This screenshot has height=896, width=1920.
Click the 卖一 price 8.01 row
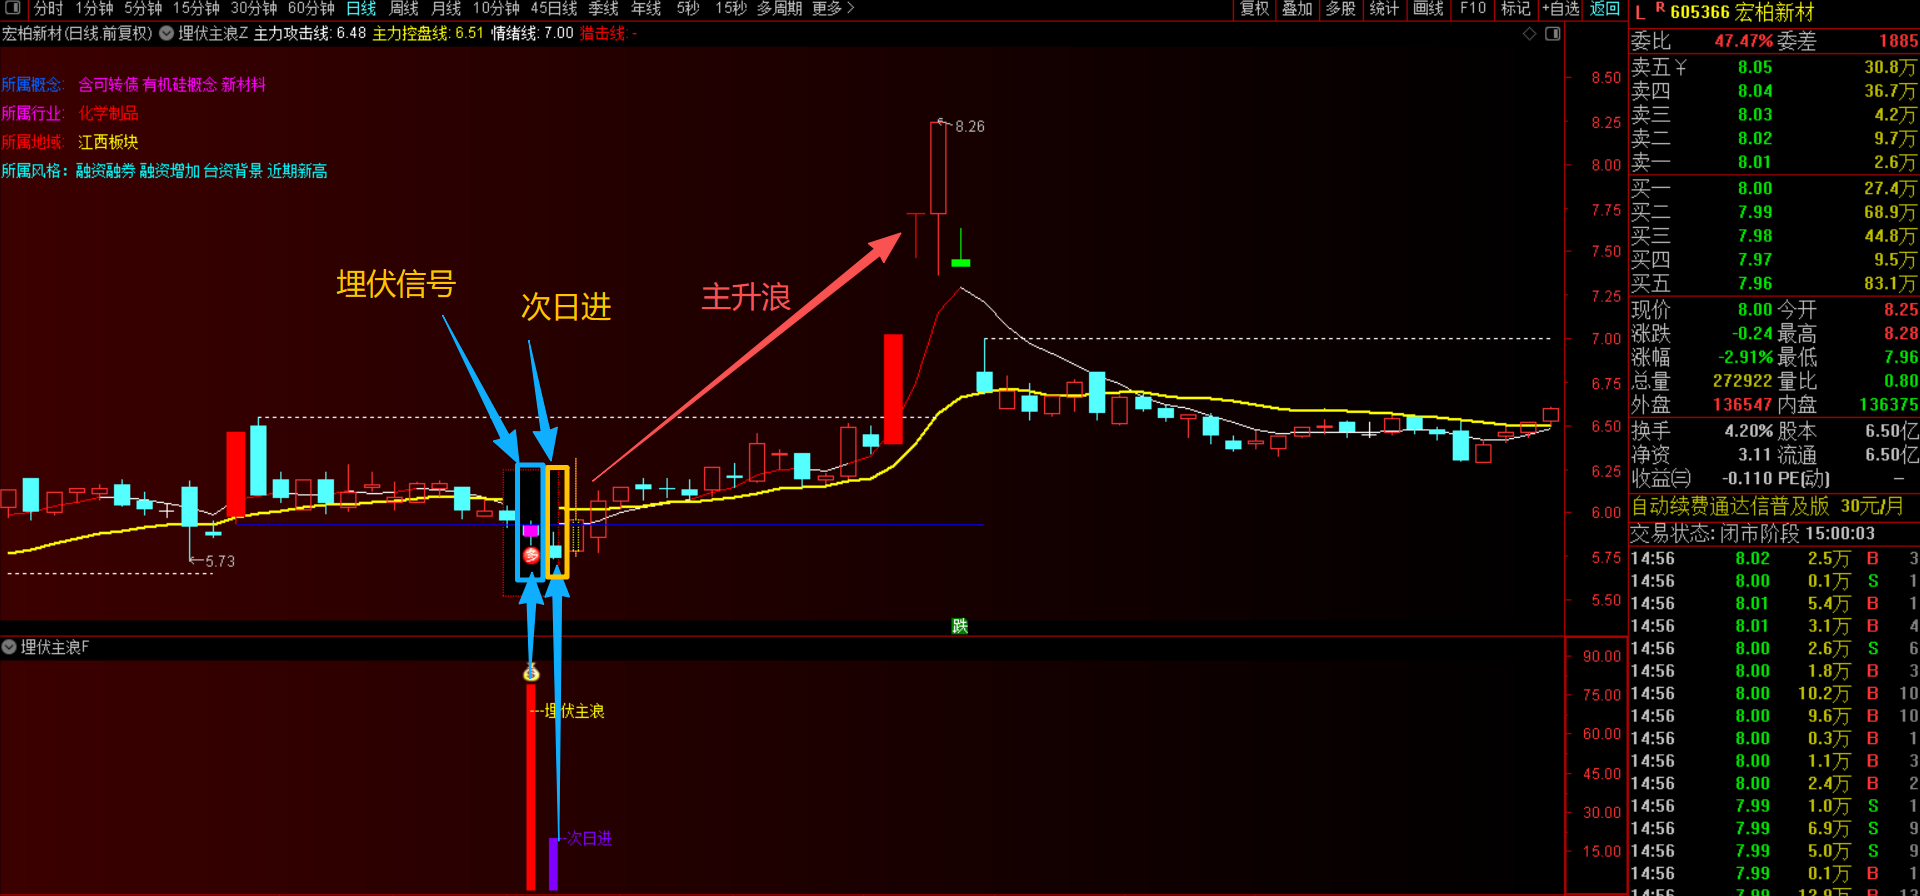[1774, 162]
